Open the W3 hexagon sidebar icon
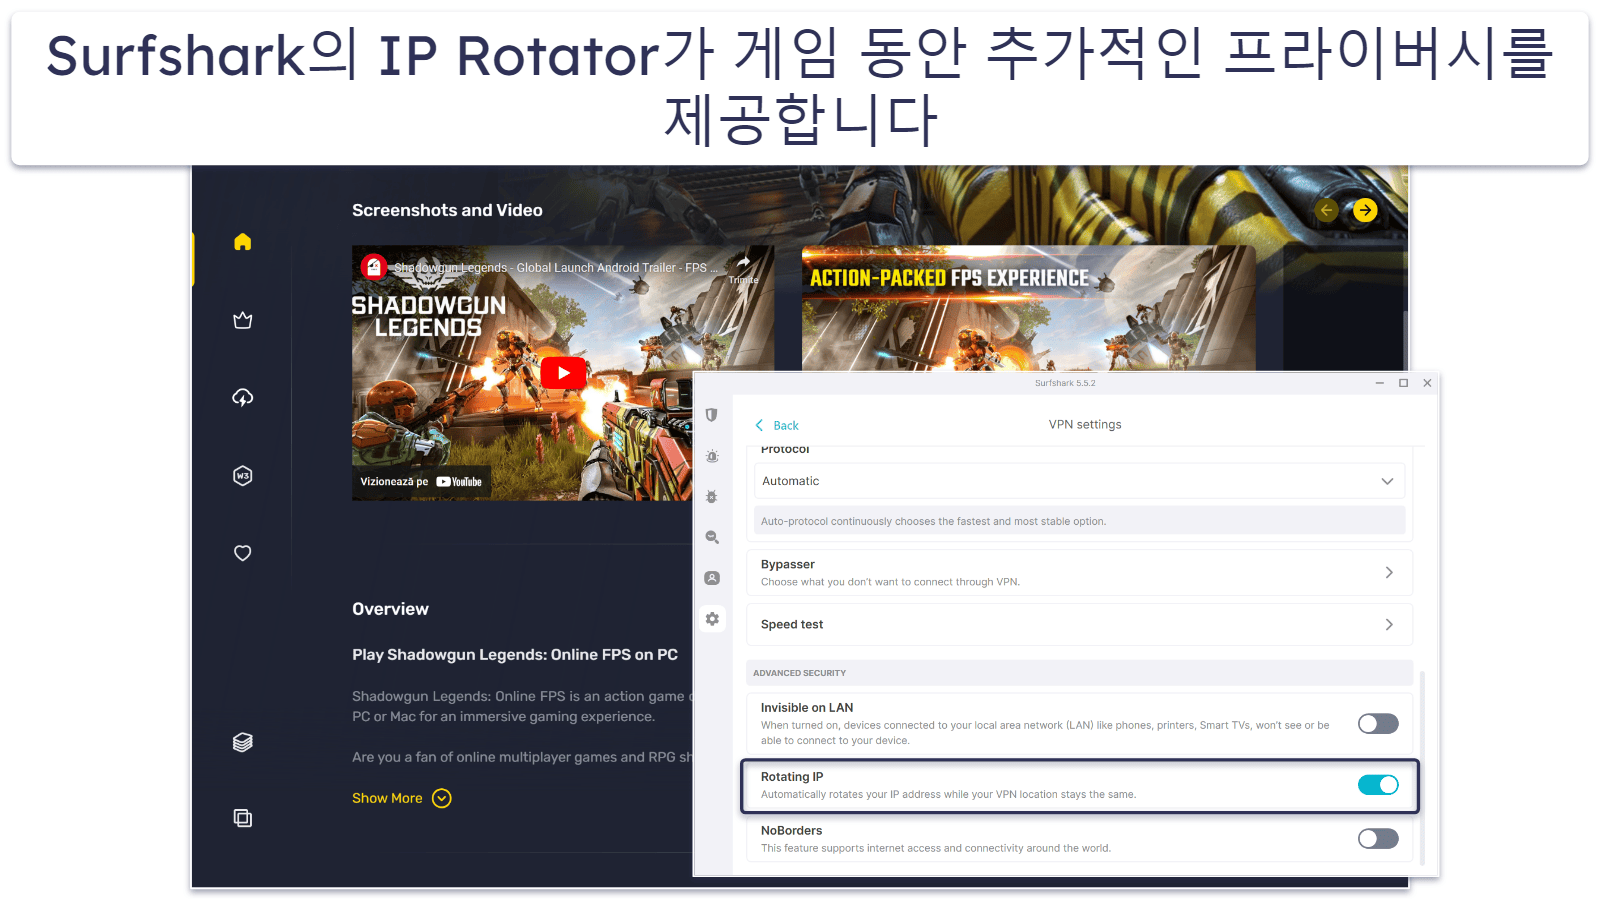This screenshot has width=1599, height=899. coord(242,475)
